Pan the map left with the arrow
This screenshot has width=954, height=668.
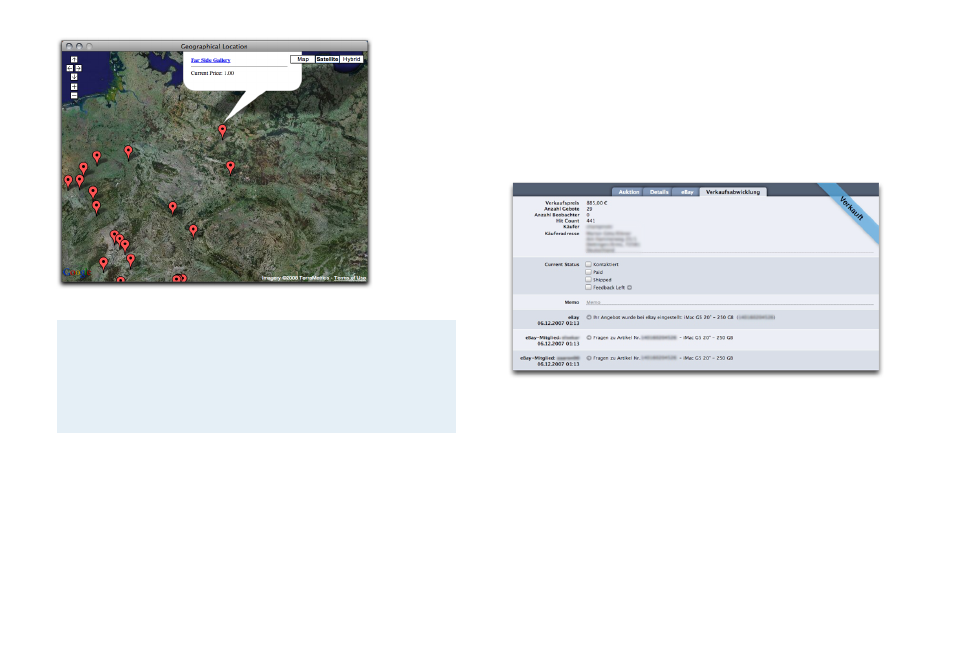69,68
